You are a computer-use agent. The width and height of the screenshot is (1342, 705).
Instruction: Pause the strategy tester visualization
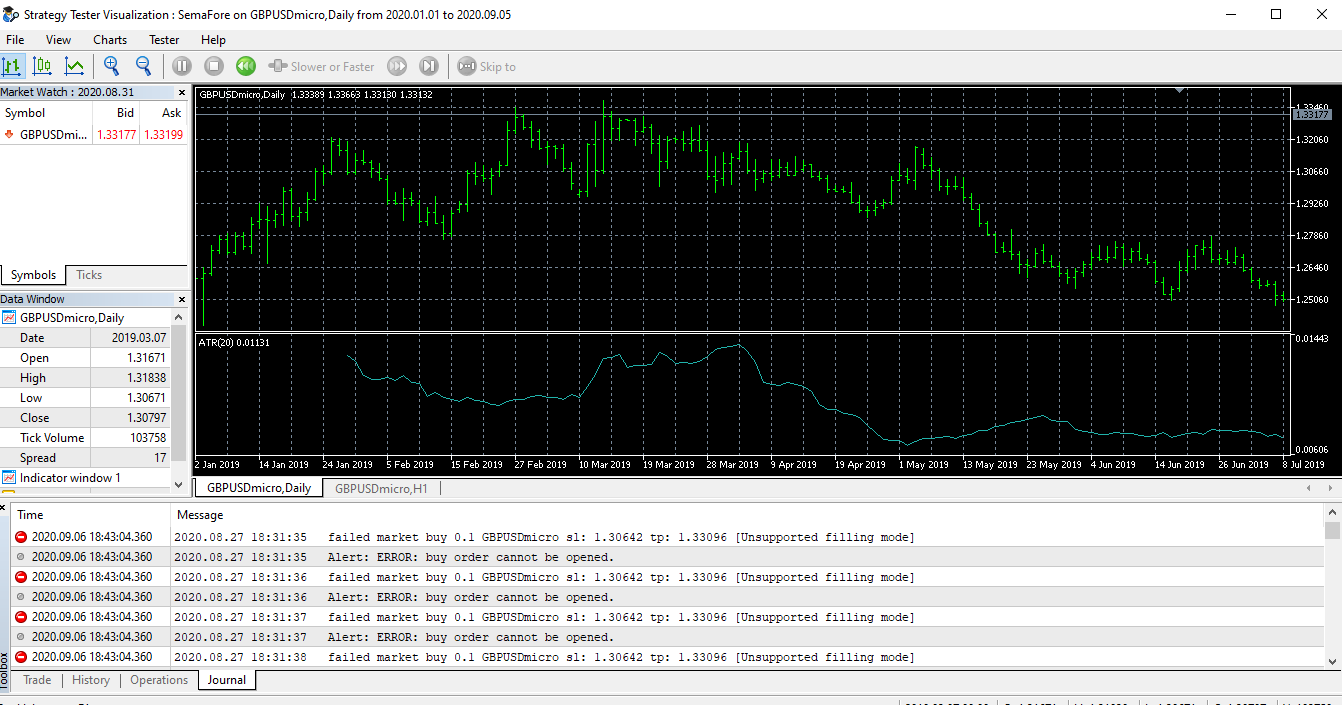(181, 66)
